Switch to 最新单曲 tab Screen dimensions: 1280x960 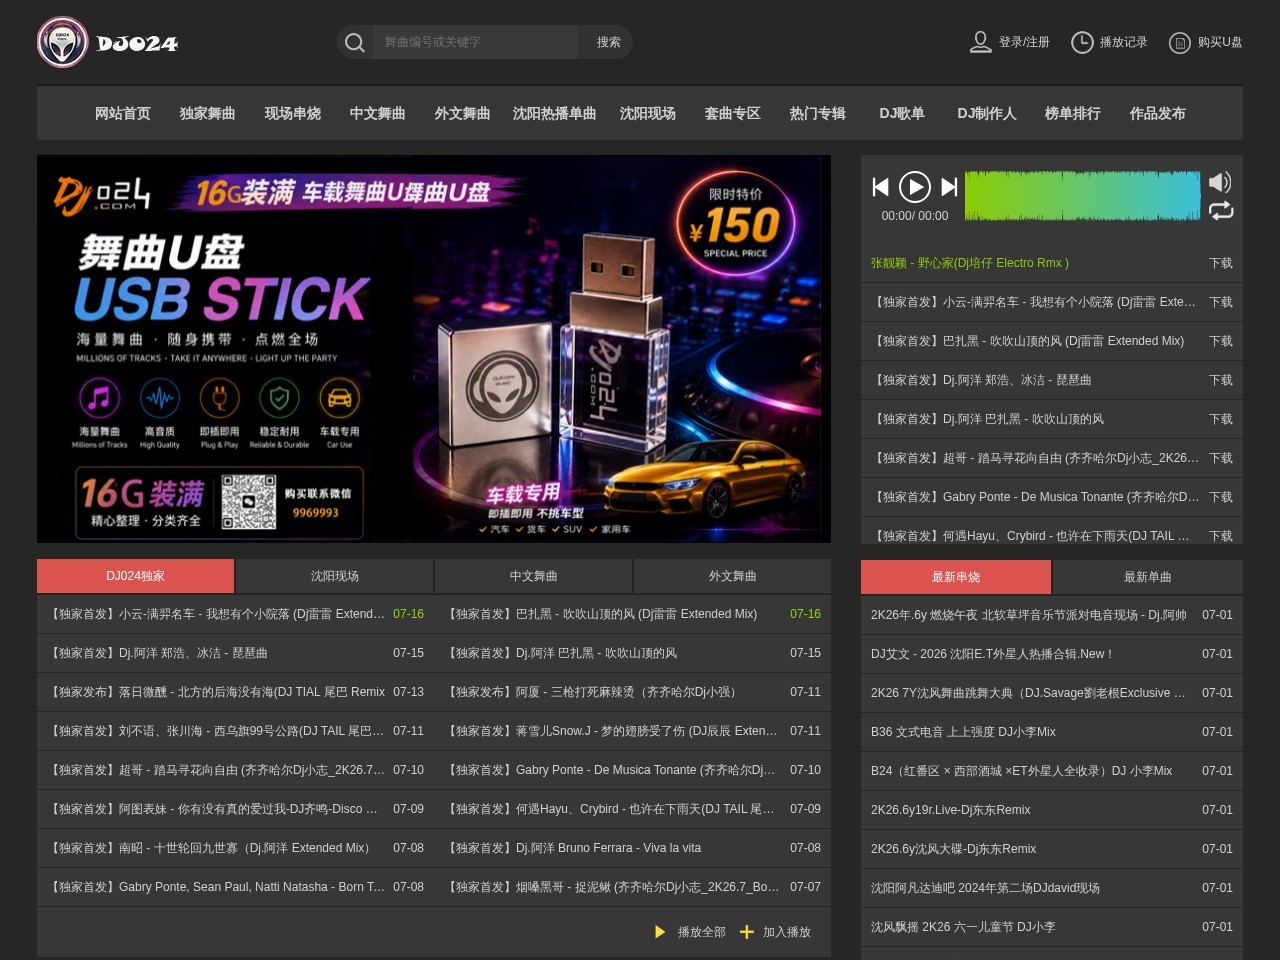click(1148, 577)
